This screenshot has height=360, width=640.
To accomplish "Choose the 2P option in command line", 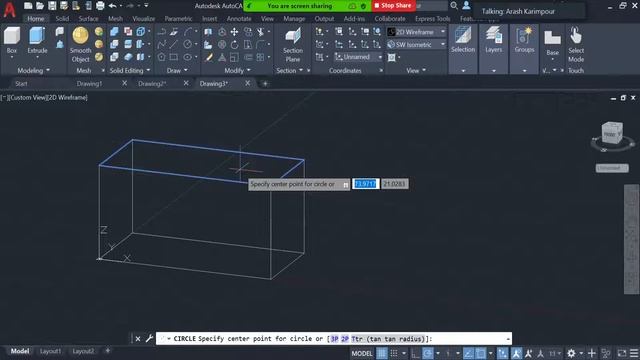I will (x=345, y=339).
